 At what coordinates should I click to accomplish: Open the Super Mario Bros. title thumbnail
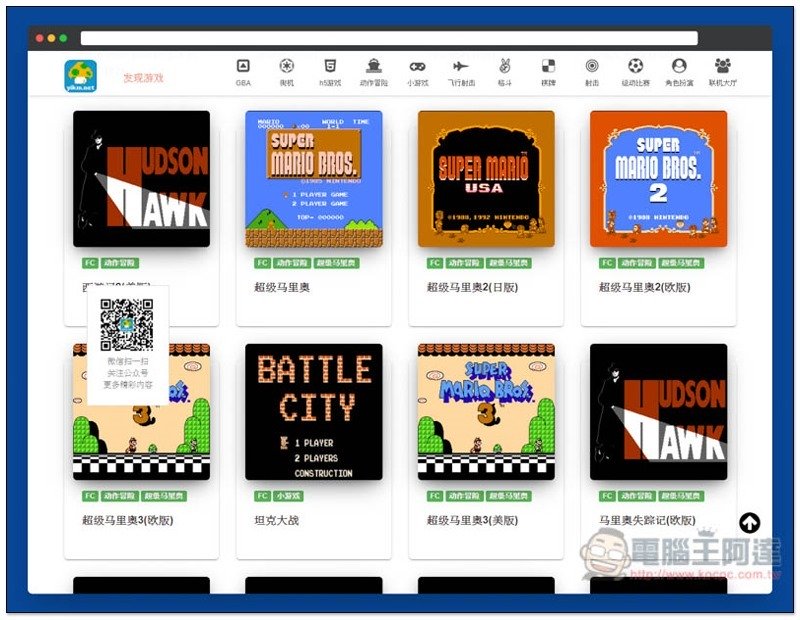tap(314, 179)
